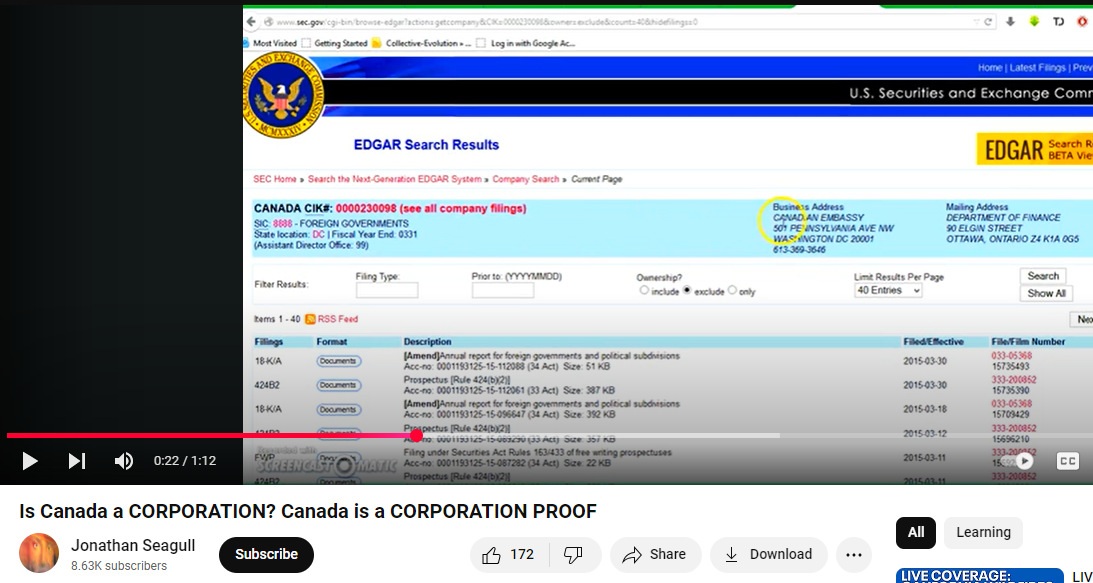Select the include ownership radio button

point(644,291)
